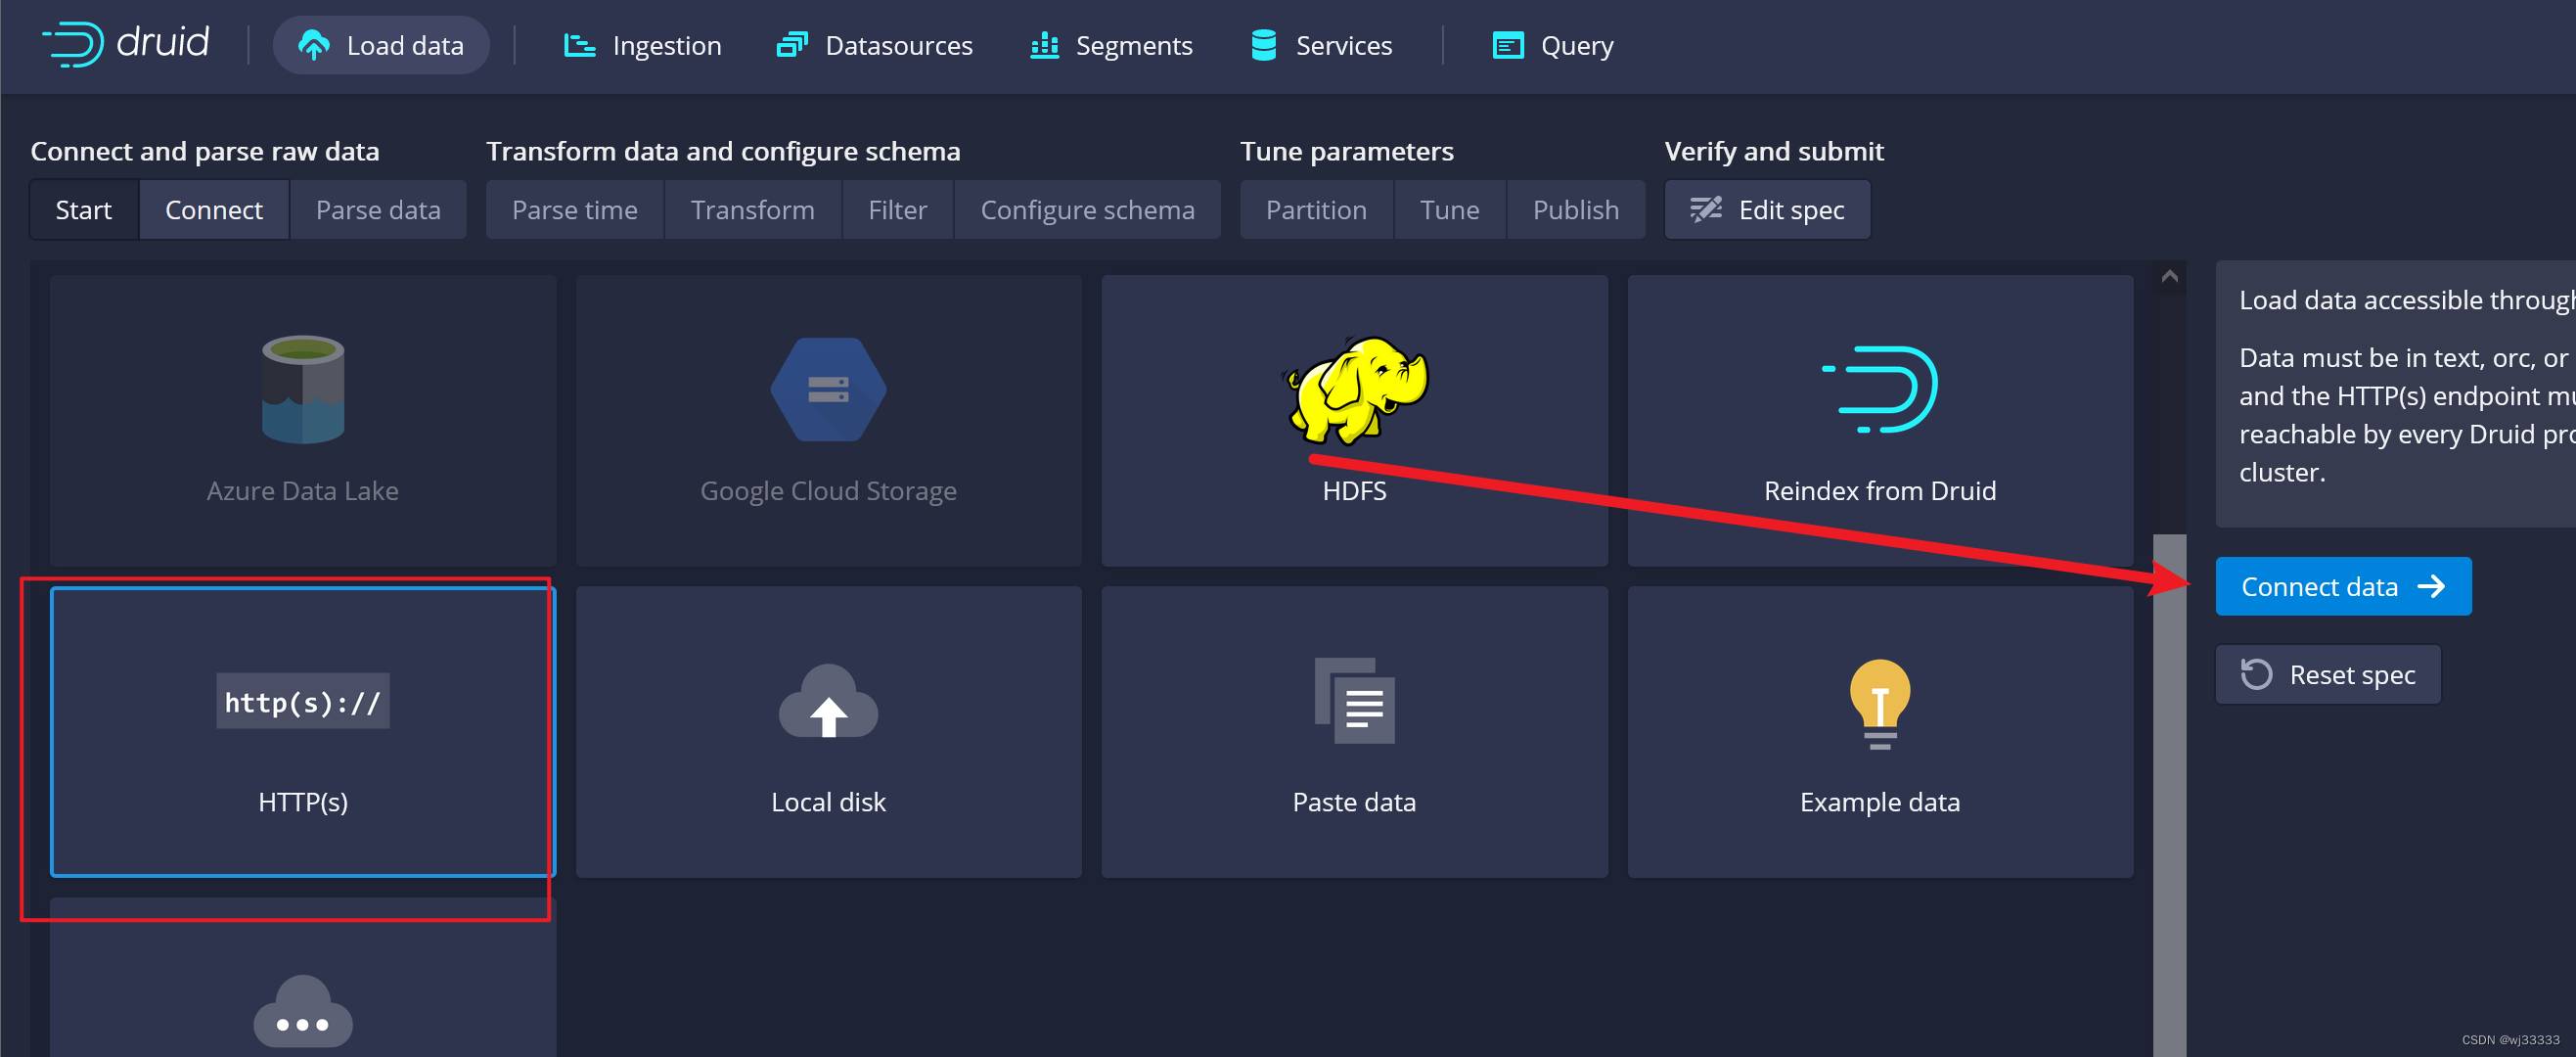Click the Query console icon
The image size is (2576, 1057).
click(x=1508, y=45)
